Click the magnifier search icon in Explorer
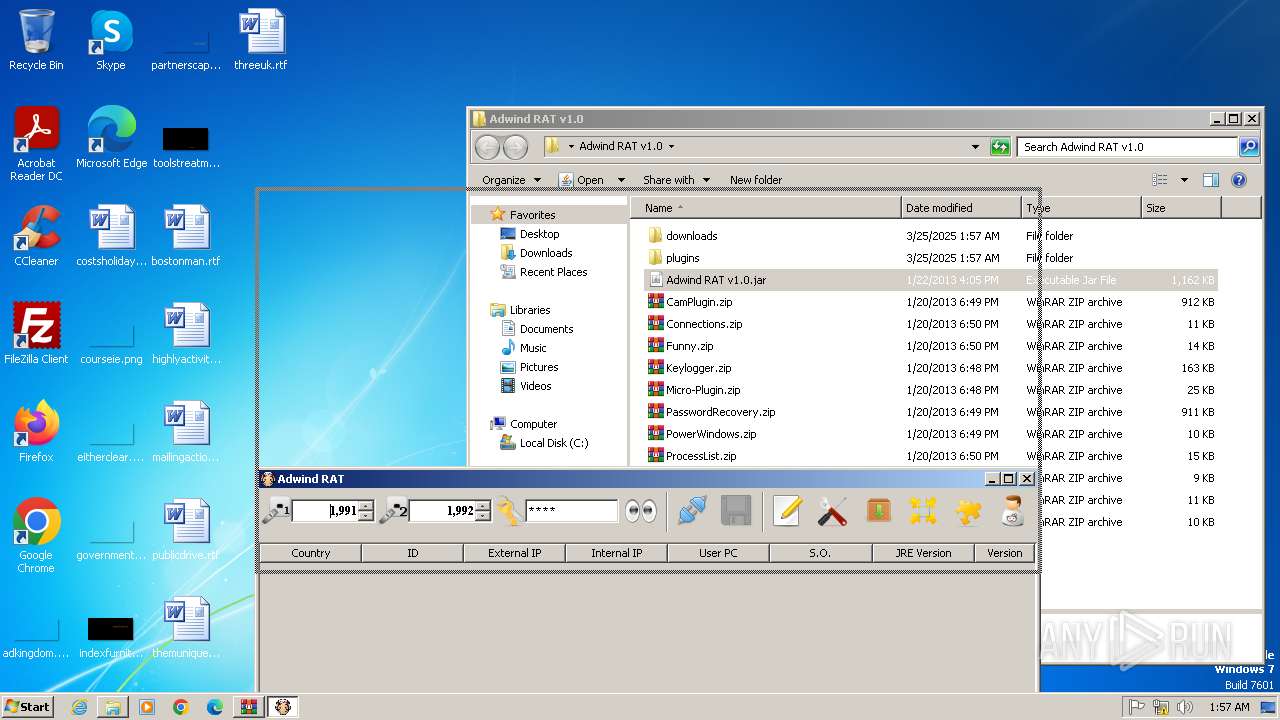Screen dimensions: 1280x720 (x=1249, y=147)
